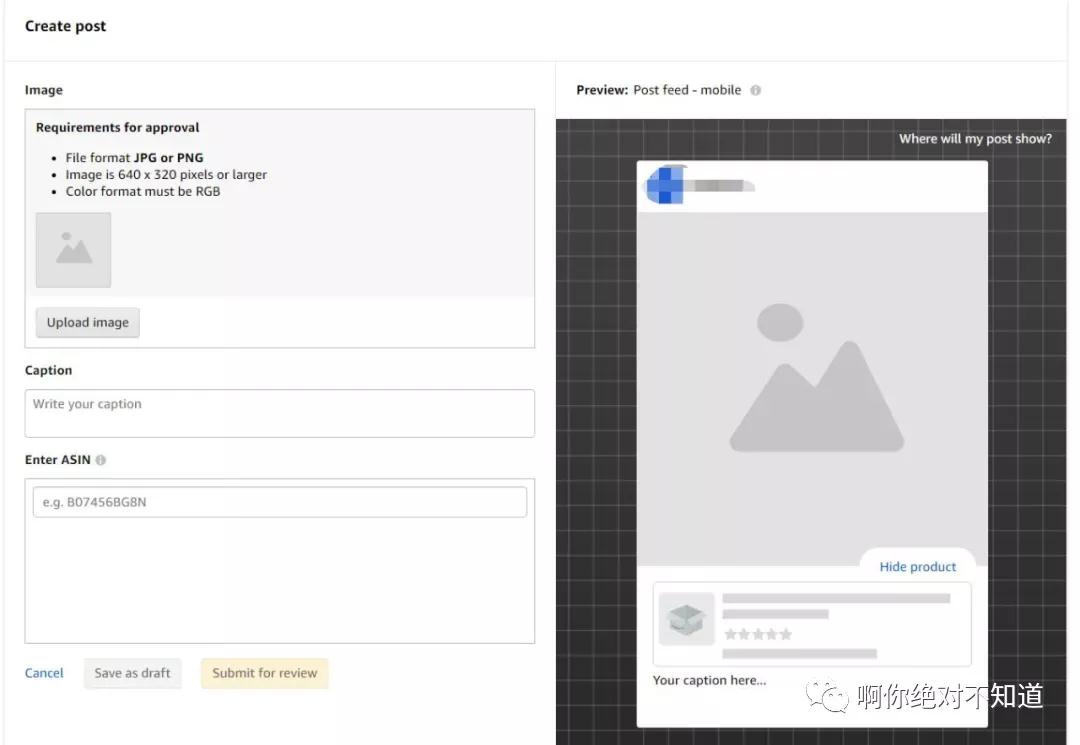1080x745 pixels.
Task: Click the brand logo avatar in preview
Action: 665,186
